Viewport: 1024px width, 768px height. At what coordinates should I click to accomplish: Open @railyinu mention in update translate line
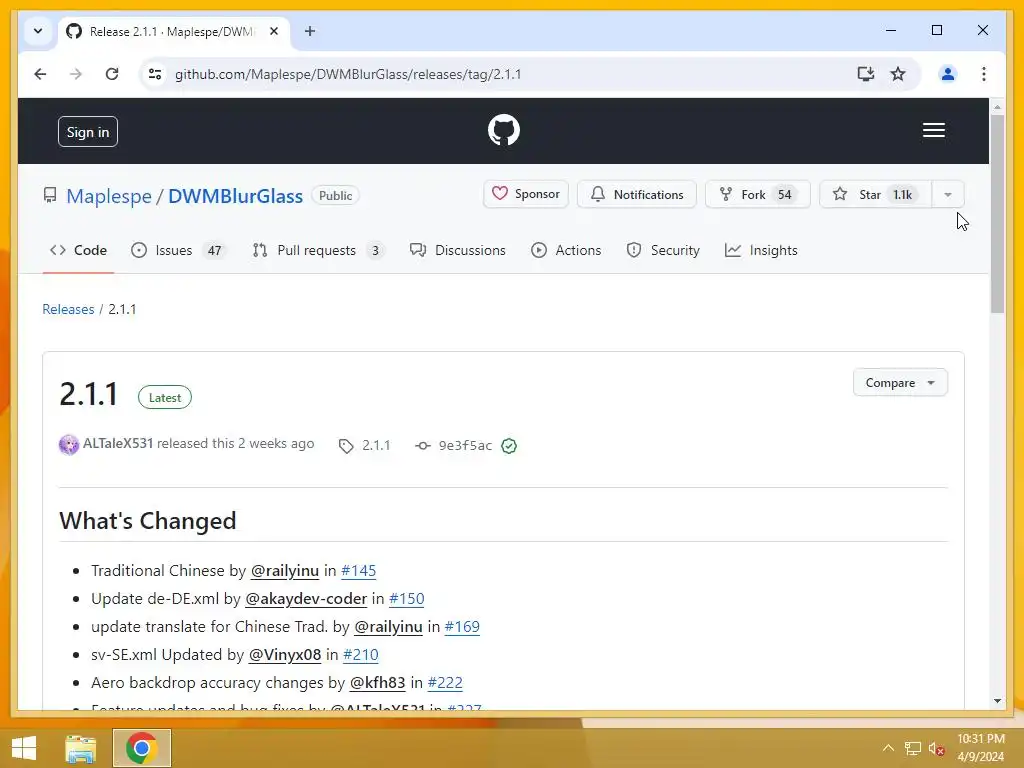[x=388, y=627]
